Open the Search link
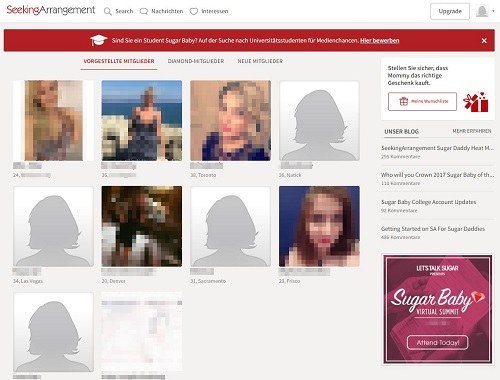Viewport: 500px width, 380px height. [x=124, y=11]
